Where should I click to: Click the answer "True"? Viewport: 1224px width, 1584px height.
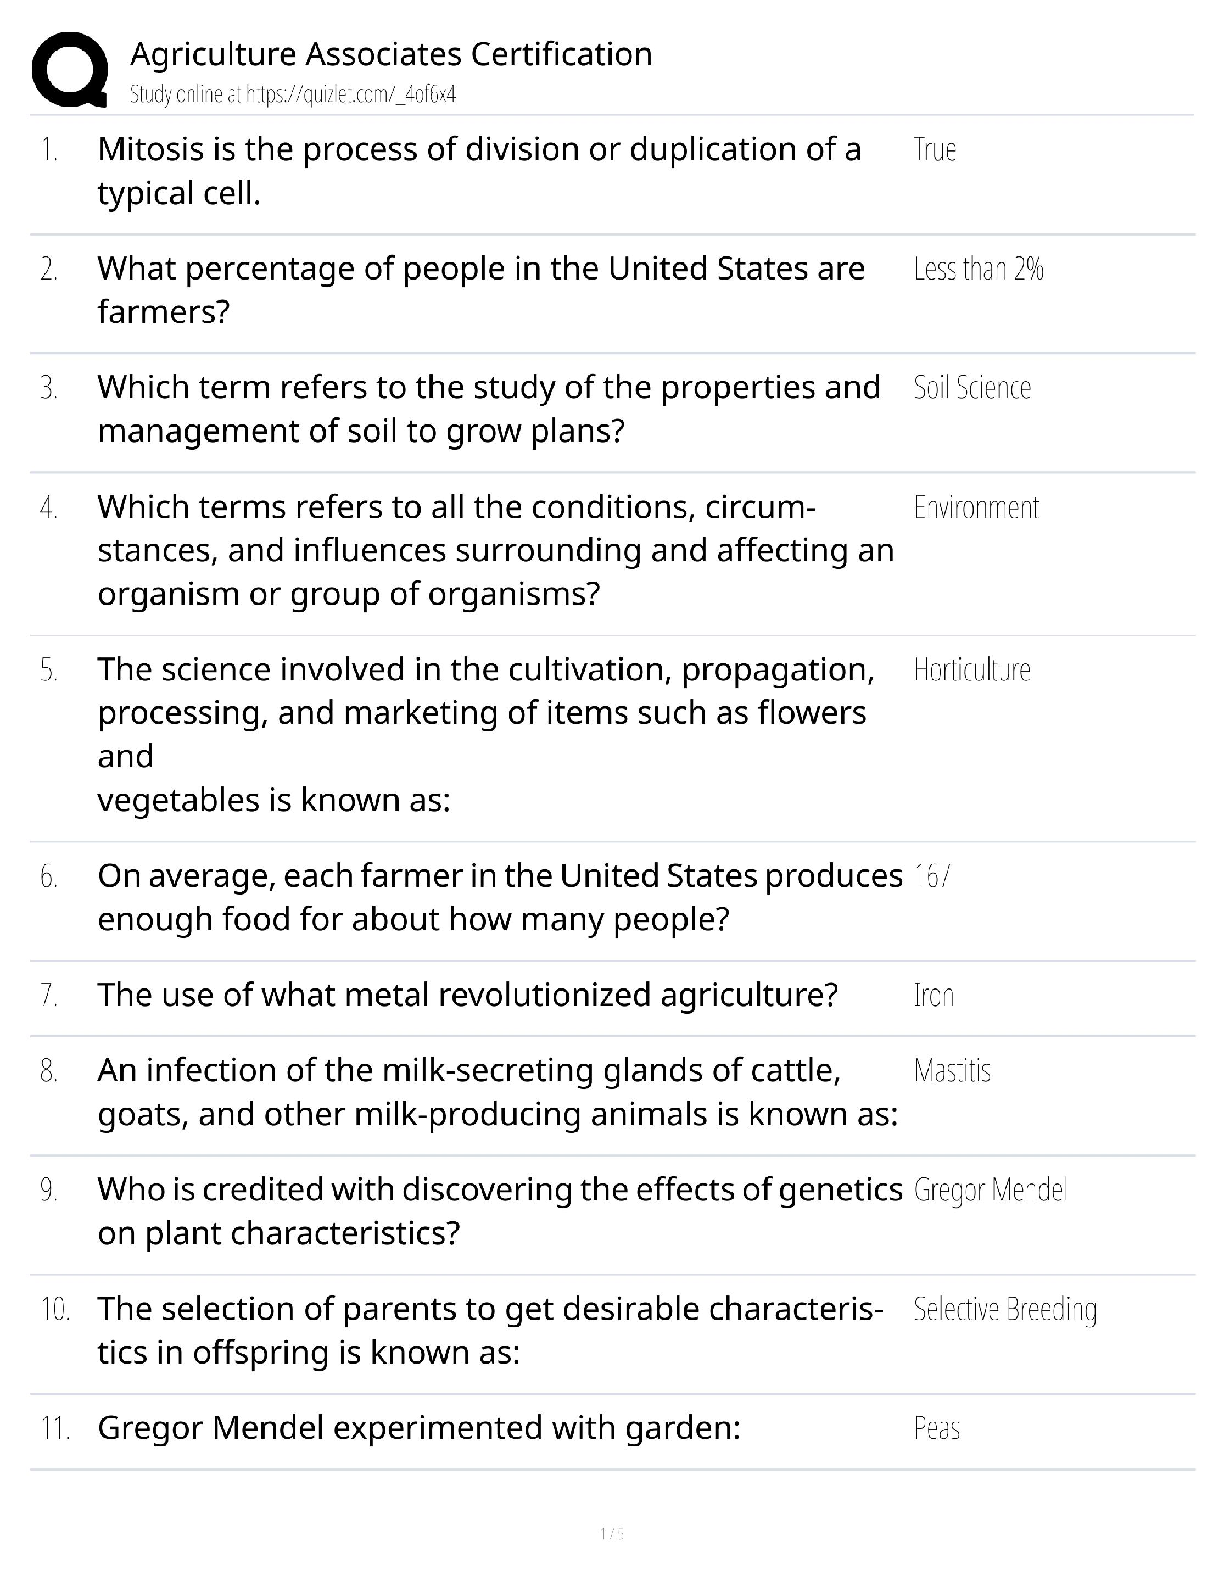point(935,150)
